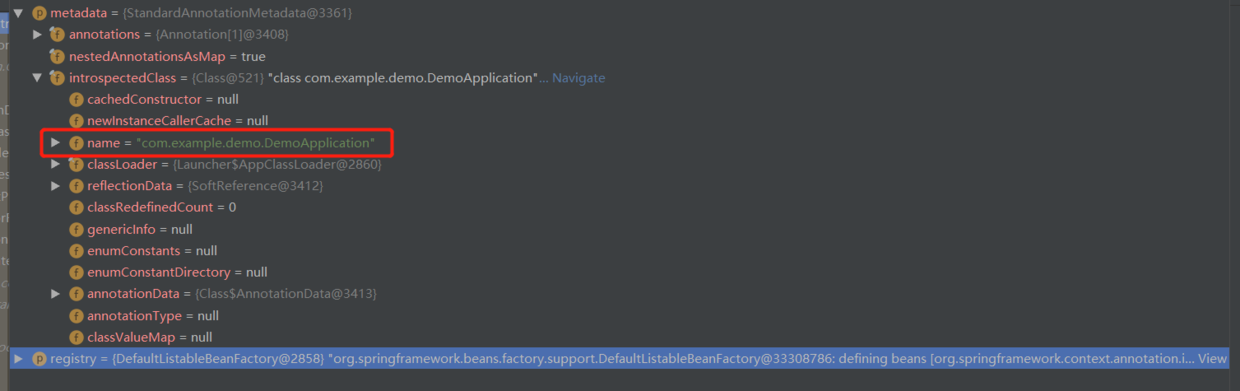Click the field icon beside classValueMap
Screen dimensions: 1240x391
click(x=76, y=337)
